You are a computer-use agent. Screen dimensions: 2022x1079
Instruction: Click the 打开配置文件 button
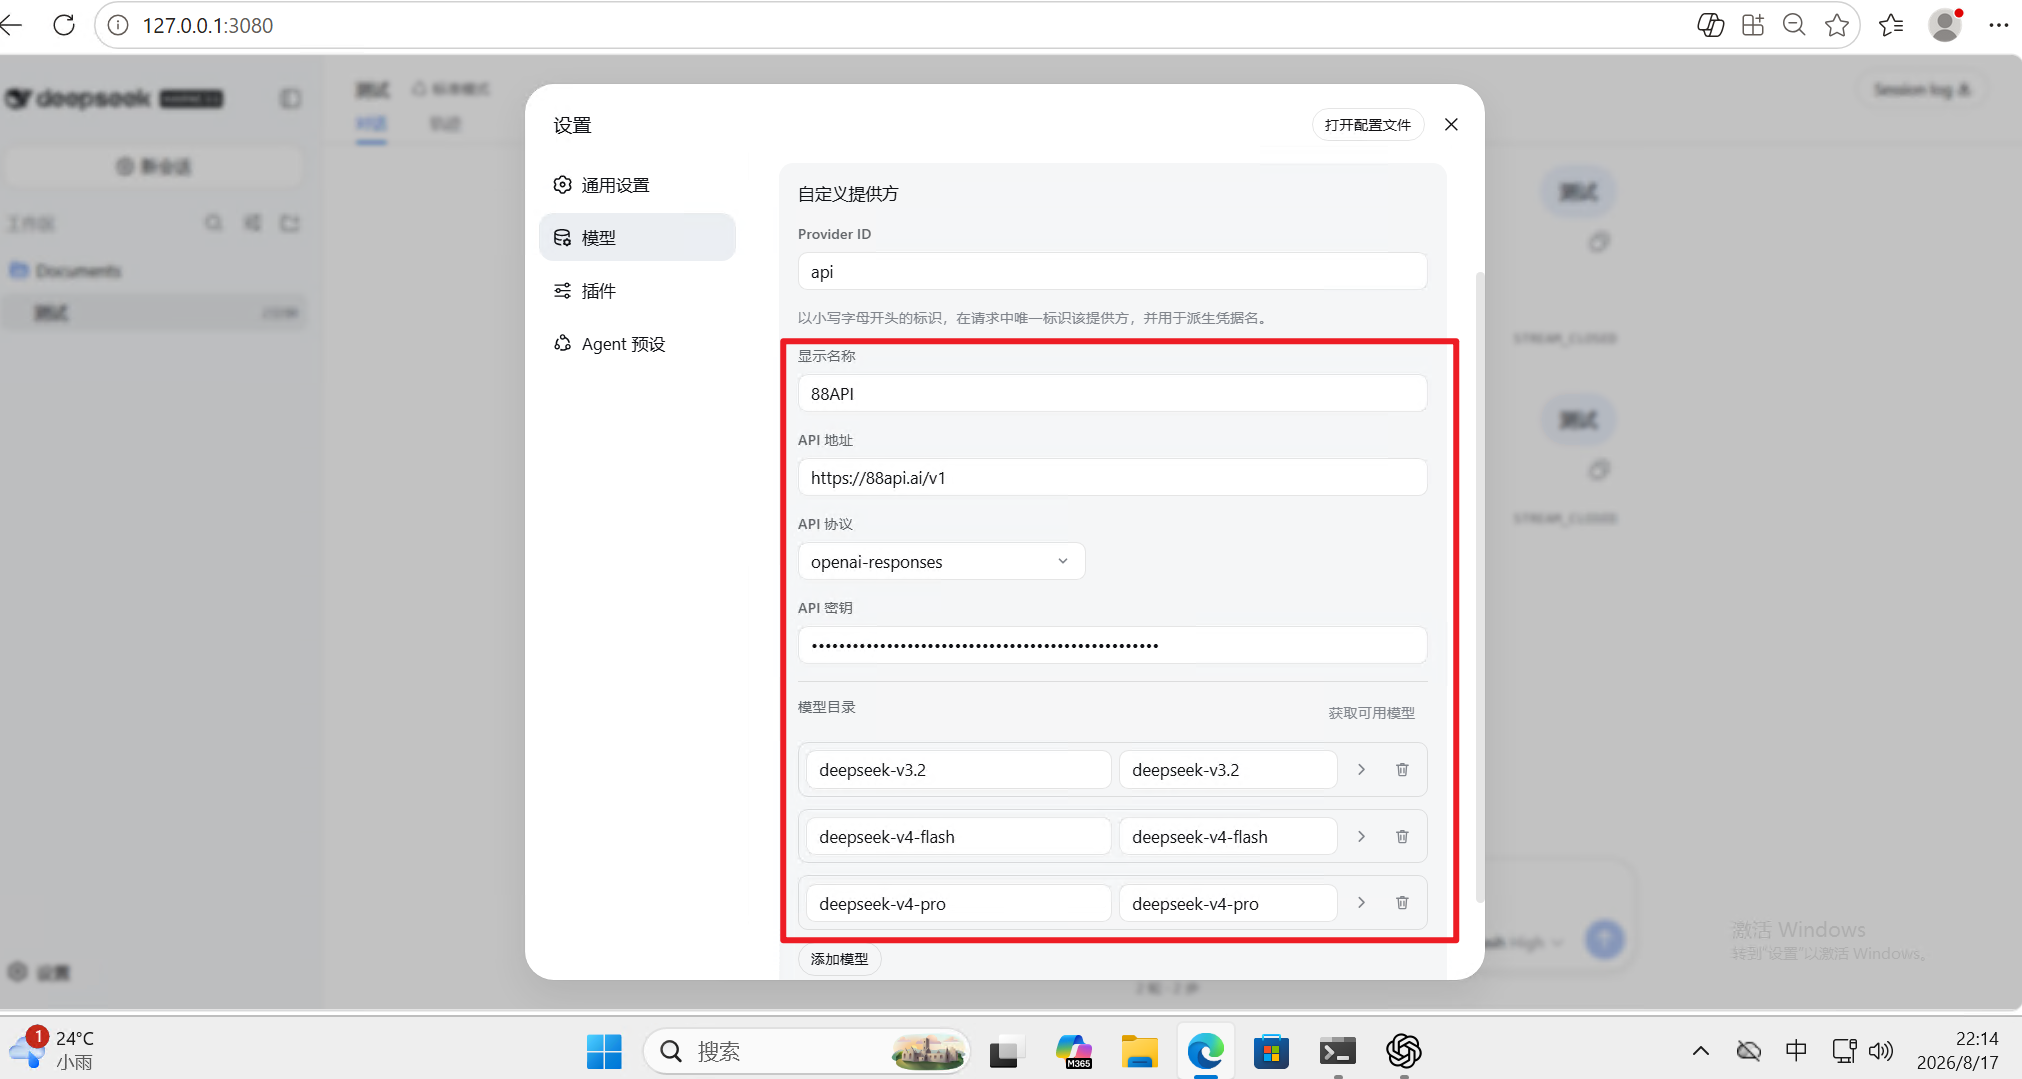[1367, 125]
